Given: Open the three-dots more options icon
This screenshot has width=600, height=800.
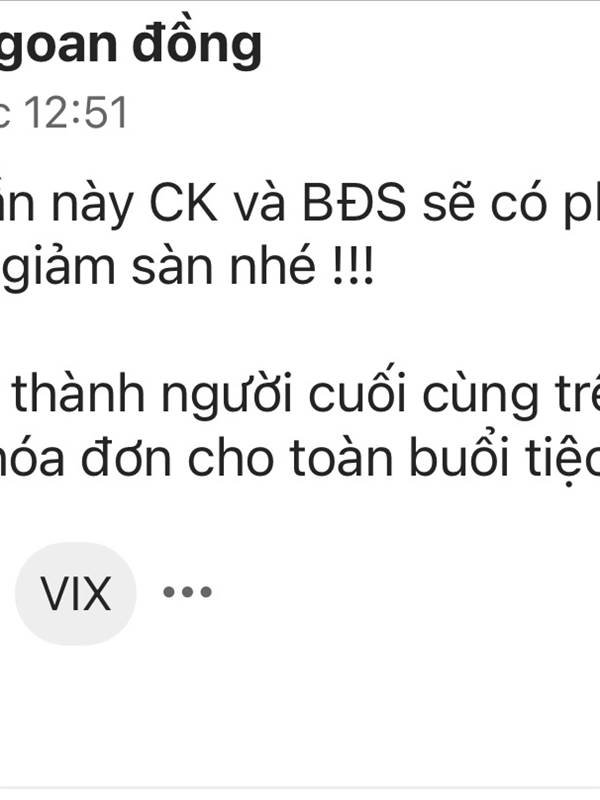Looking at the screenshot, I should (x=187, y=592).
